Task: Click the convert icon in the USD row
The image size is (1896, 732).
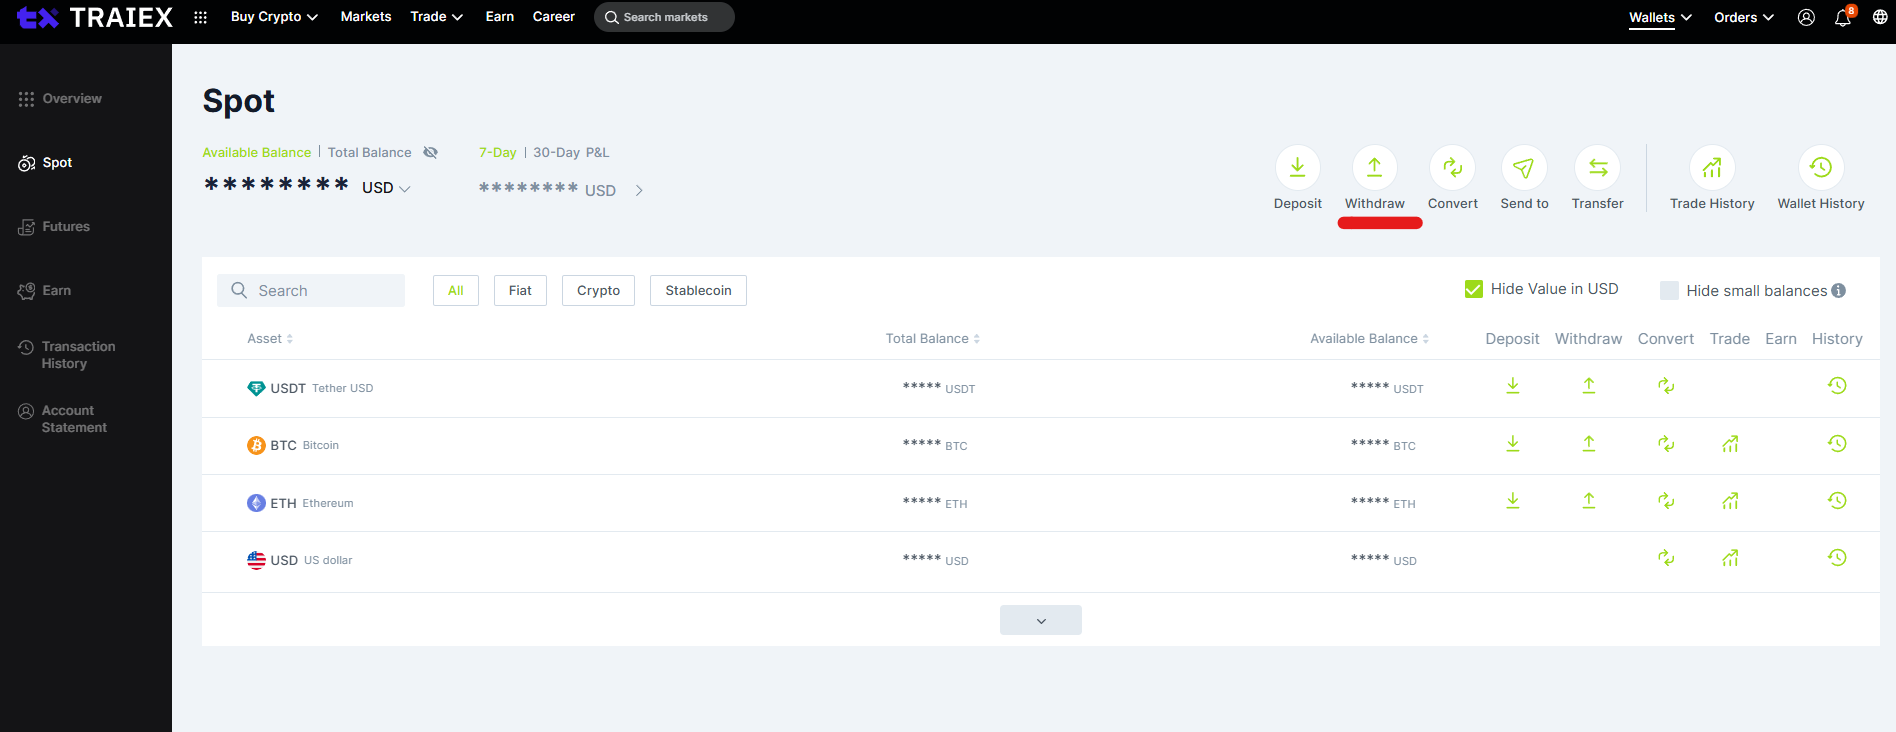Action: pos(1666,558)
